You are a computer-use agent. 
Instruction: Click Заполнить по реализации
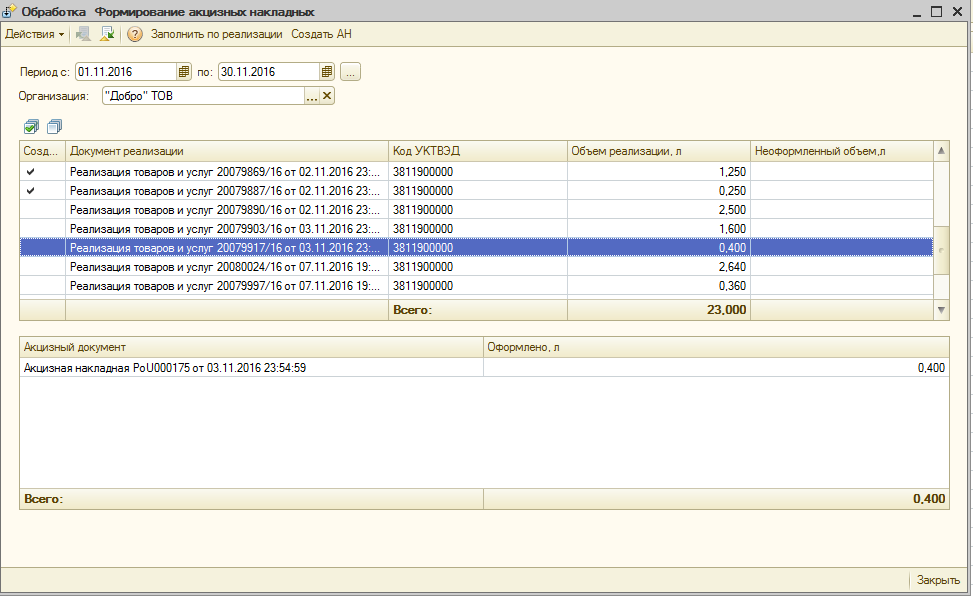click(217, 34)
